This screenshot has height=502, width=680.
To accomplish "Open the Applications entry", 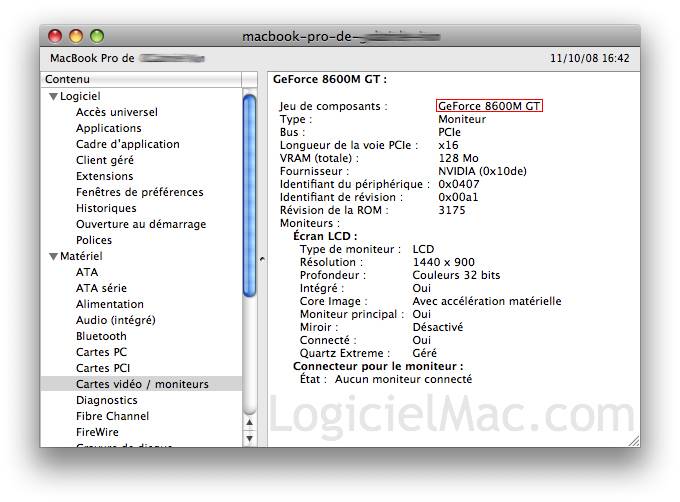I will [108, 128].
